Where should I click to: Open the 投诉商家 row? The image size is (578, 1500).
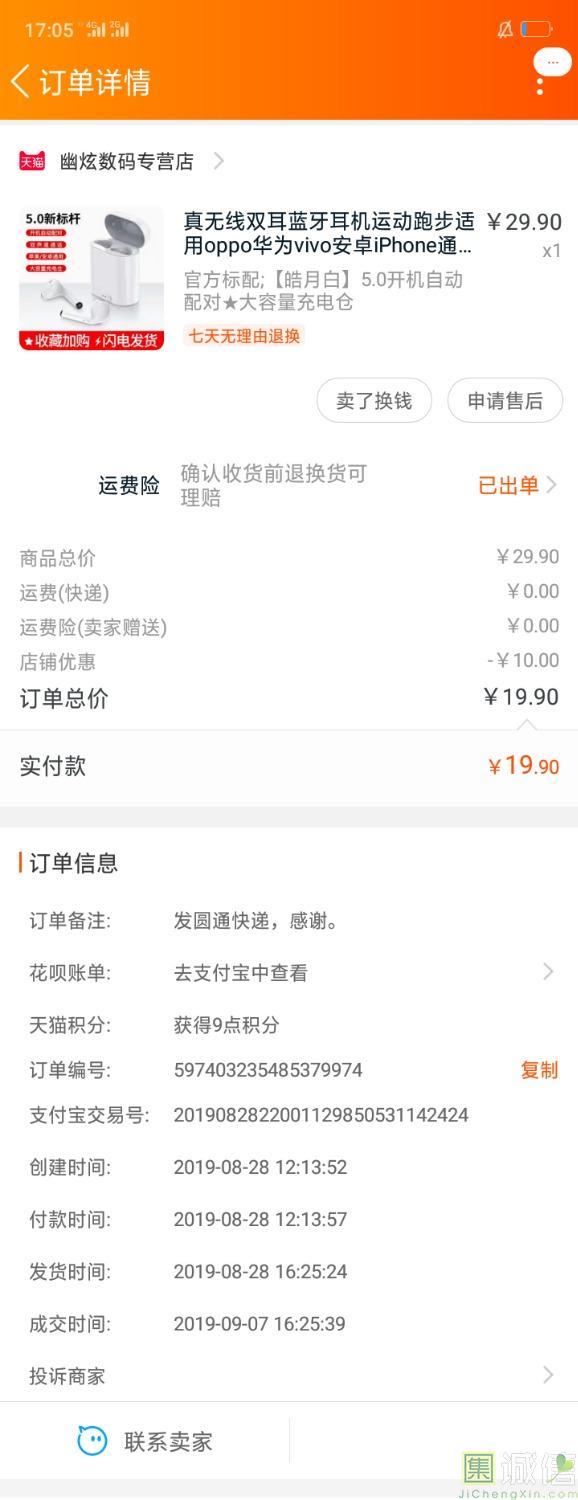289,1376
